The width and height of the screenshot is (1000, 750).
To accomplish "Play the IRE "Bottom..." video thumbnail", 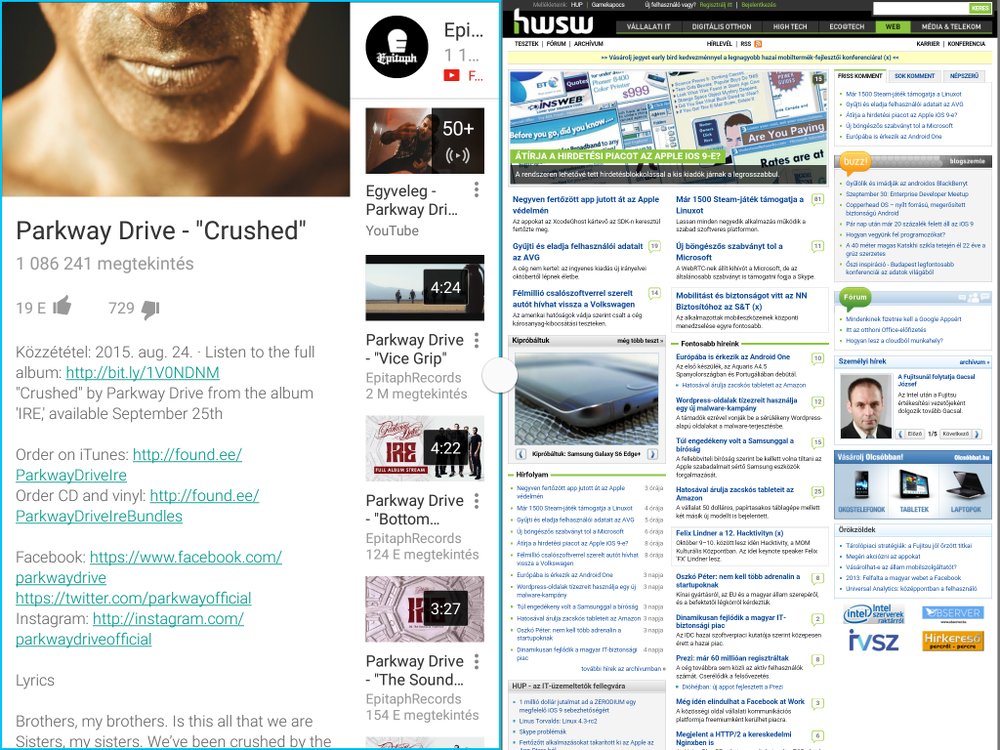I will 425,448.
